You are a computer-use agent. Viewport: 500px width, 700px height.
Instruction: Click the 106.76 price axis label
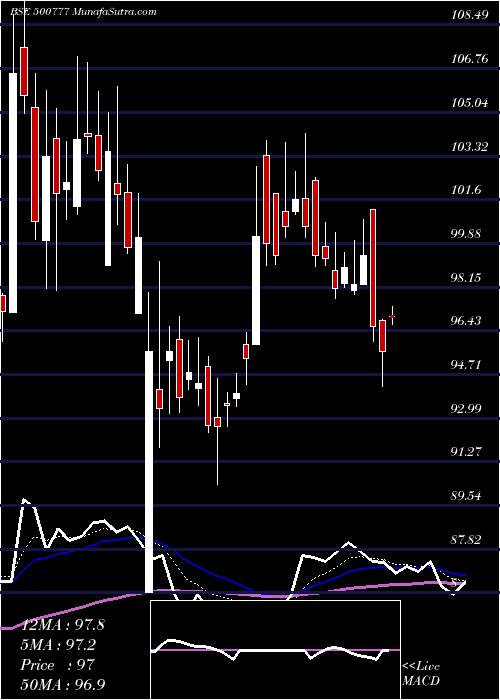coord(470,59)
